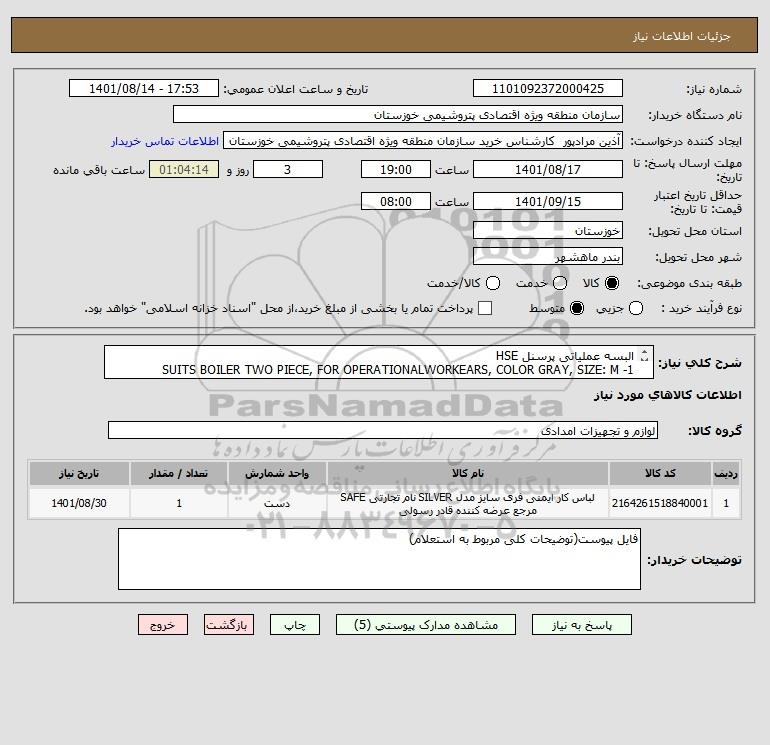770x745 pixels.
Task: Select the کالا radio button
Action: [x=612, y=283]
